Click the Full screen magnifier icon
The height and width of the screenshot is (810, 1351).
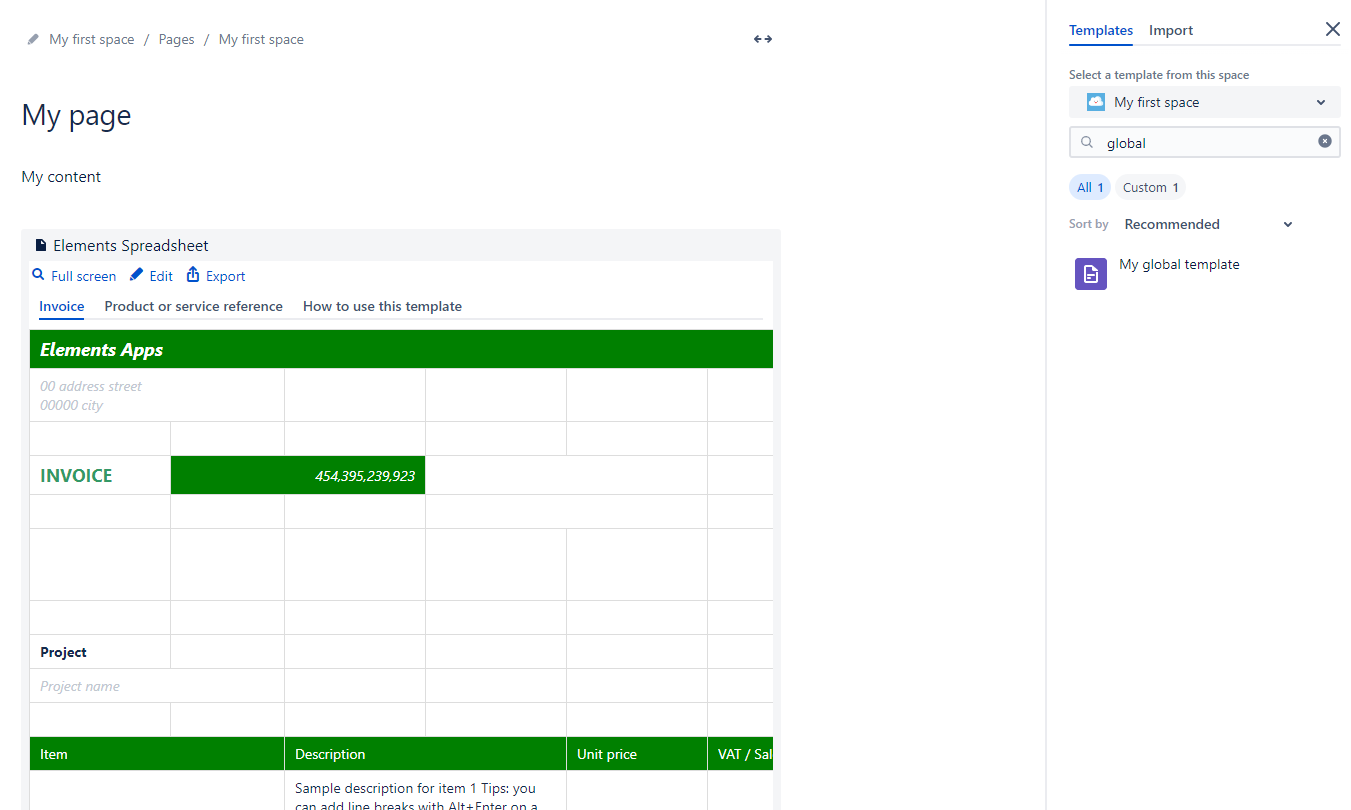click(x=36, y=275)
